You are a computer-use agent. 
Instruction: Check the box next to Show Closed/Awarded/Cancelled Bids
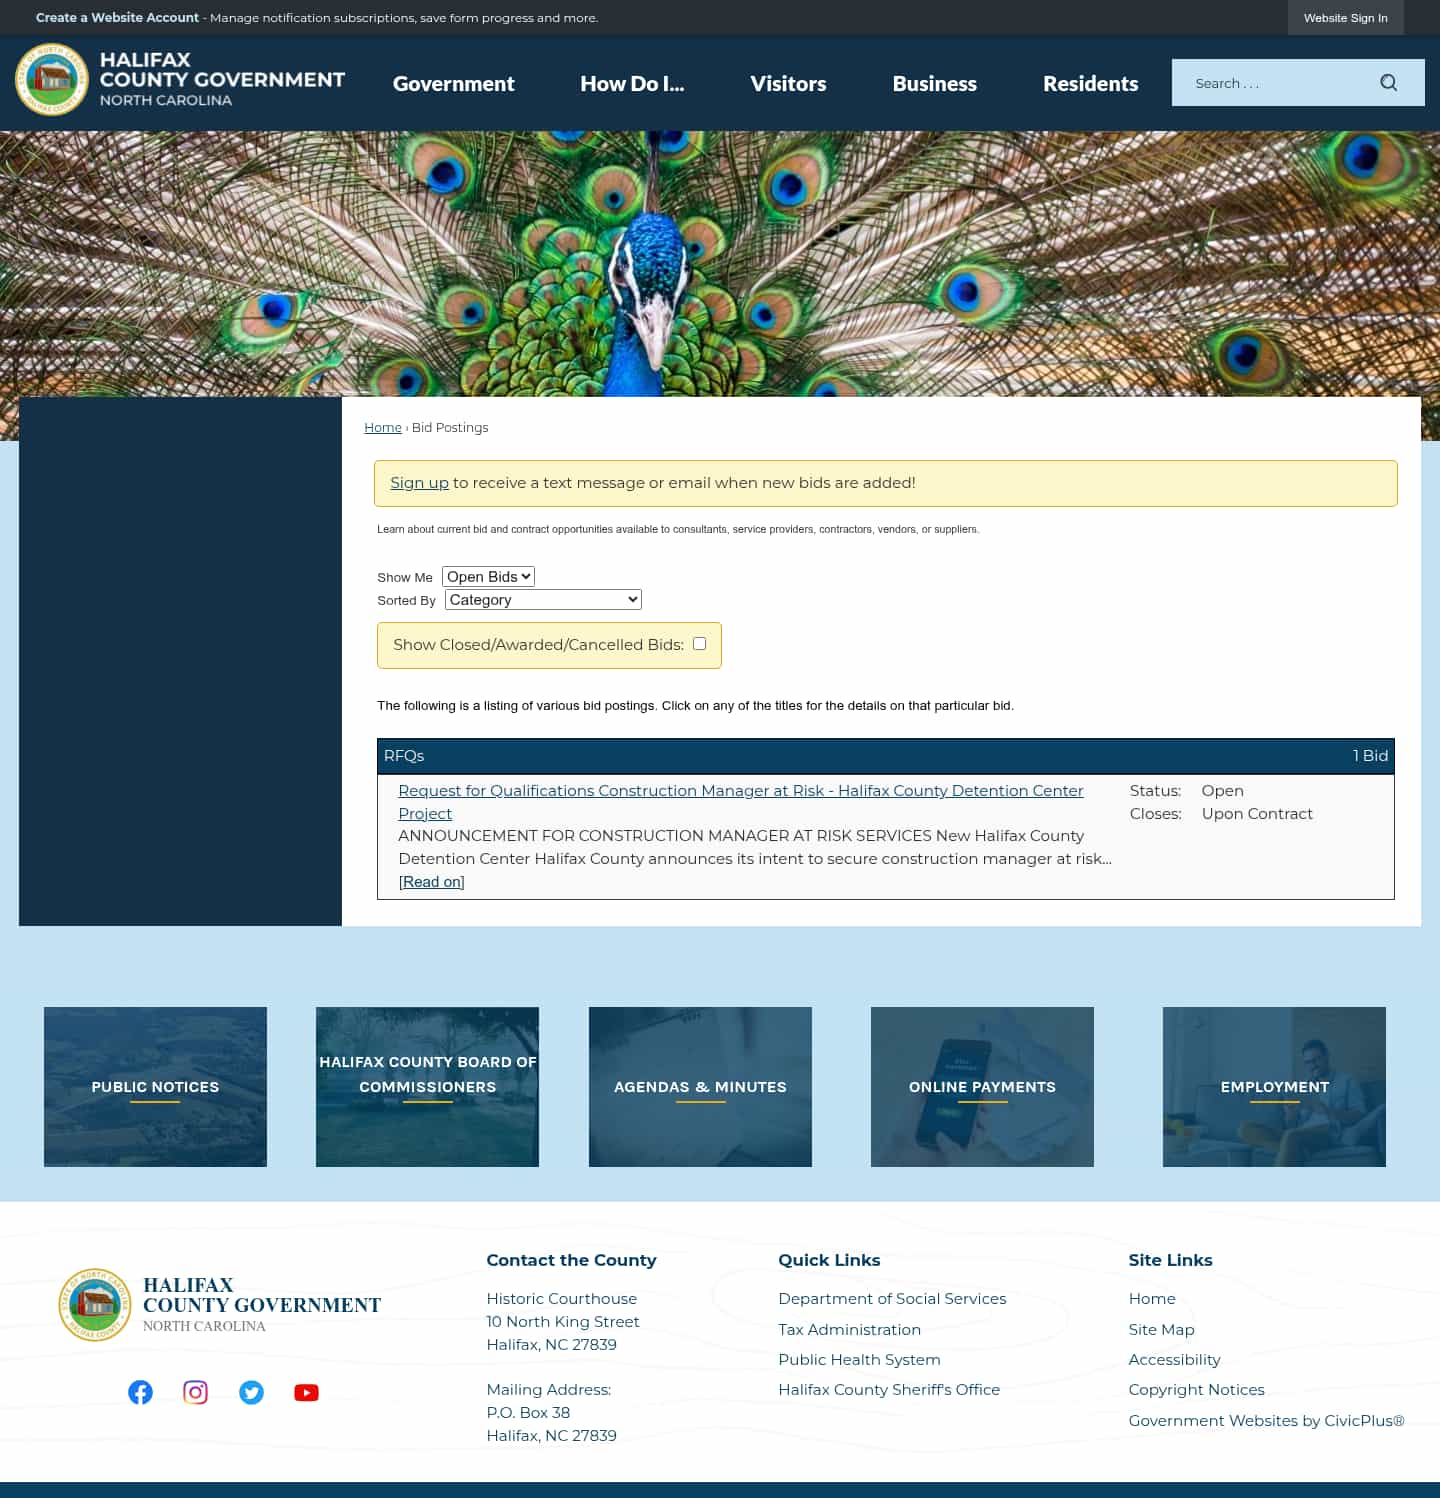pos(699,643)
